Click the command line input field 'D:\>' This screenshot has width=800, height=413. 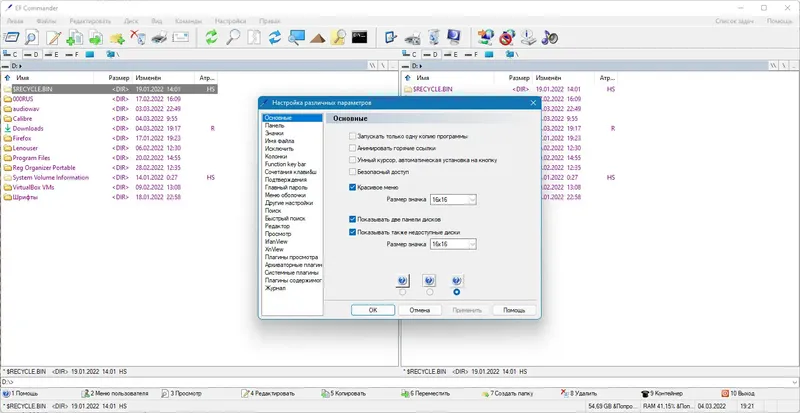400,382
